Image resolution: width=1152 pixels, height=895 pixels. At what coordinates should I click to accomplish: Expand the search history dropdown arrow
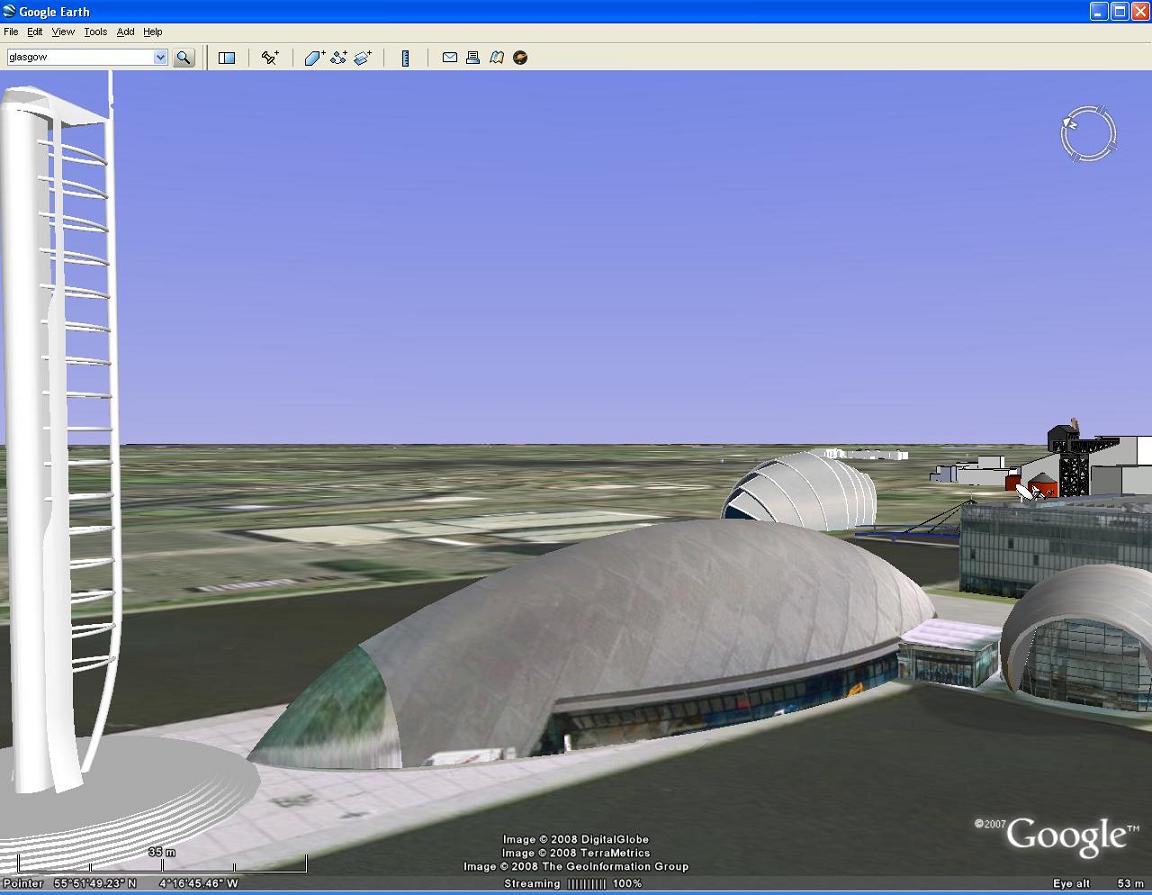coord(160,58)
